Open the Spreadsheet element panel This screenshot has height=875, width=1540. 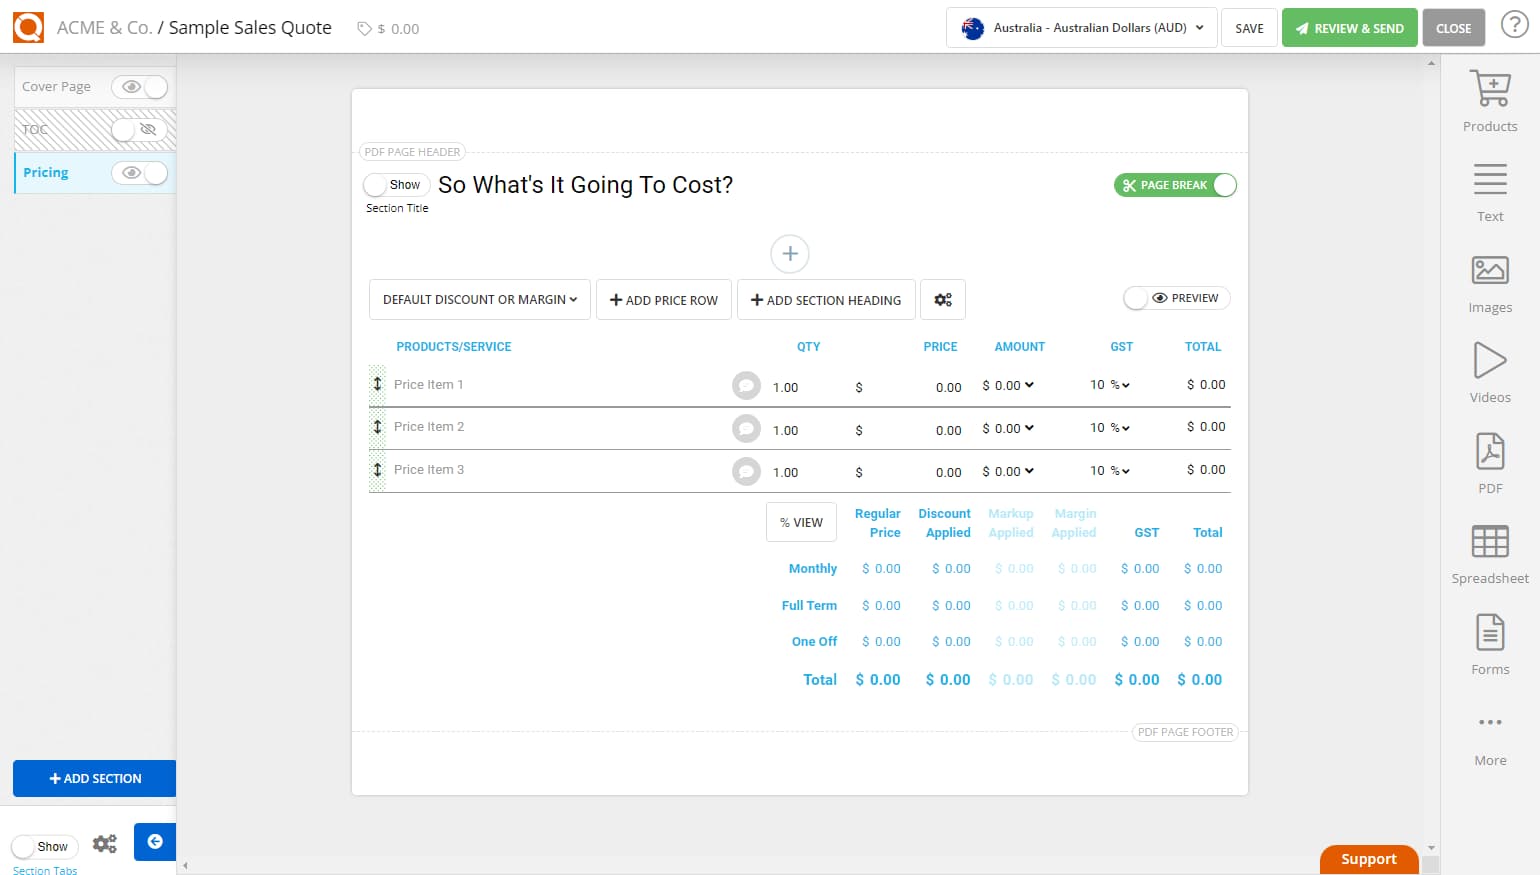(1489, 550)
